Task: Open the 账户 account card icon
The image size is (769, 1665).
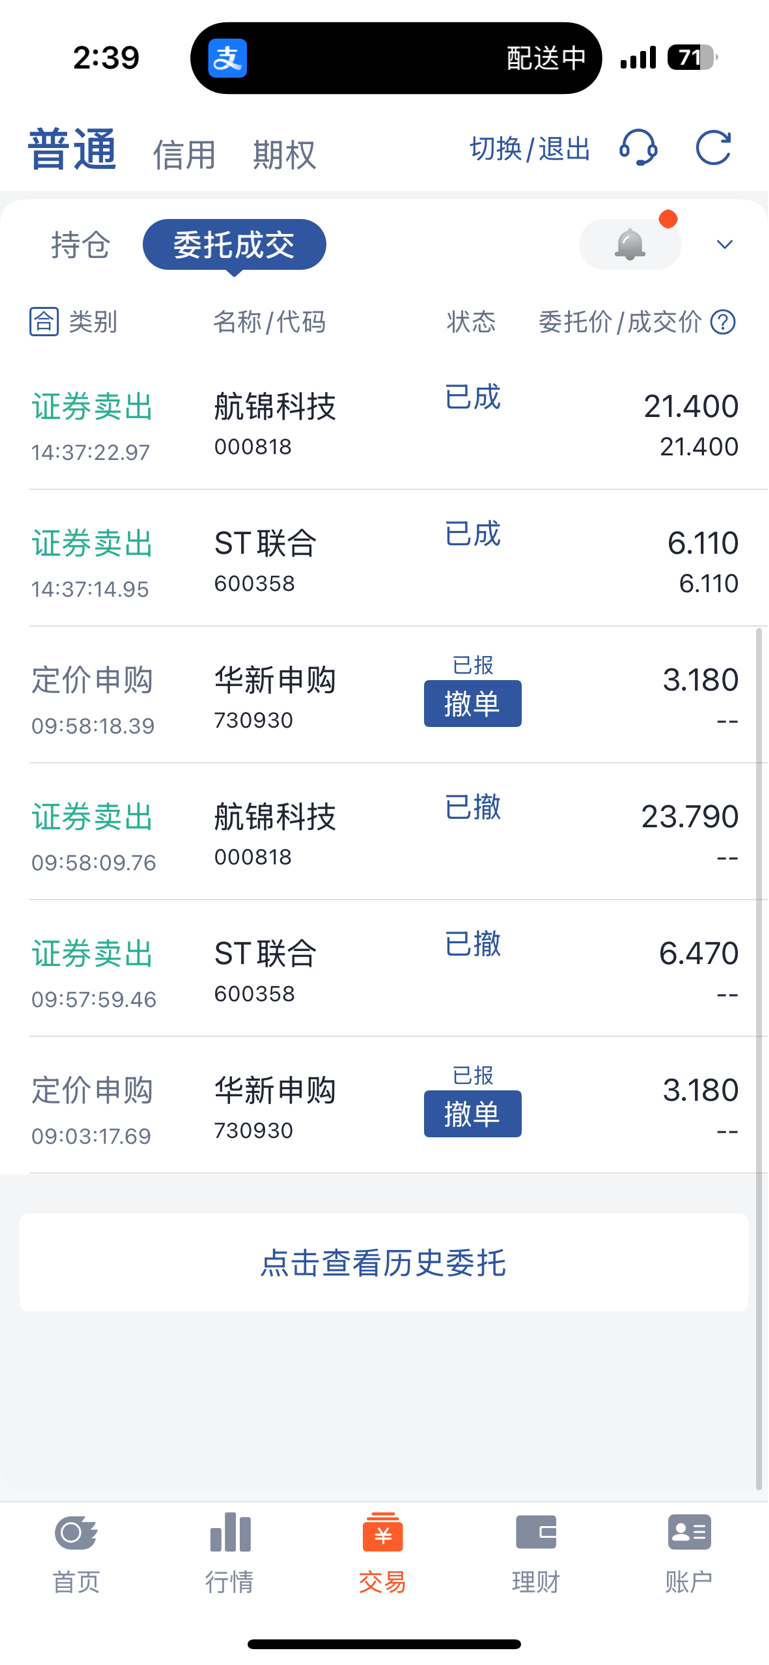Action: [689, 1532]
